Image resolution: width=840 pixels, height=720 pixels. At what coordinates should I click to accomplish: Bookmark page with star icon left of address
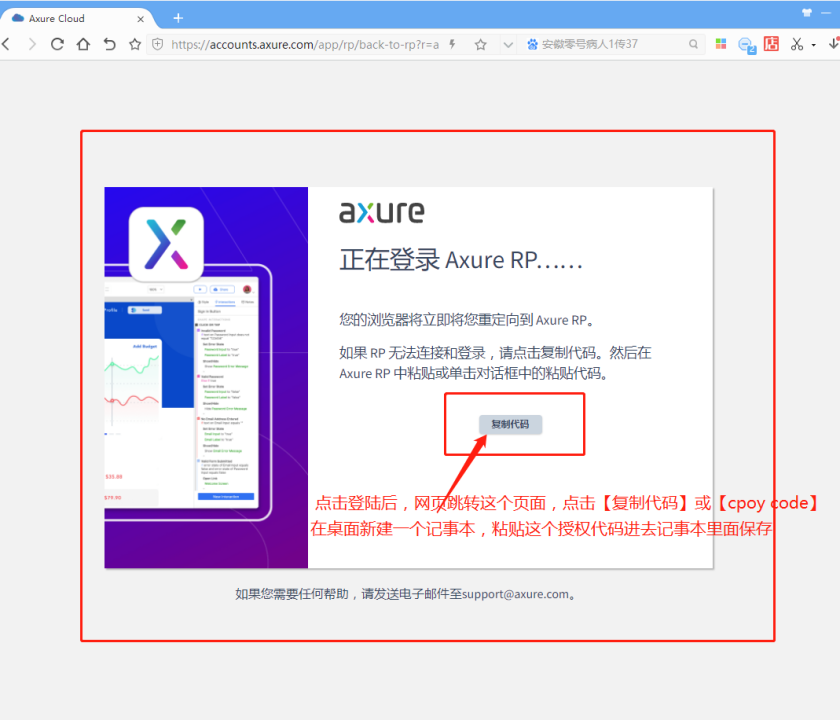point(135,44)
